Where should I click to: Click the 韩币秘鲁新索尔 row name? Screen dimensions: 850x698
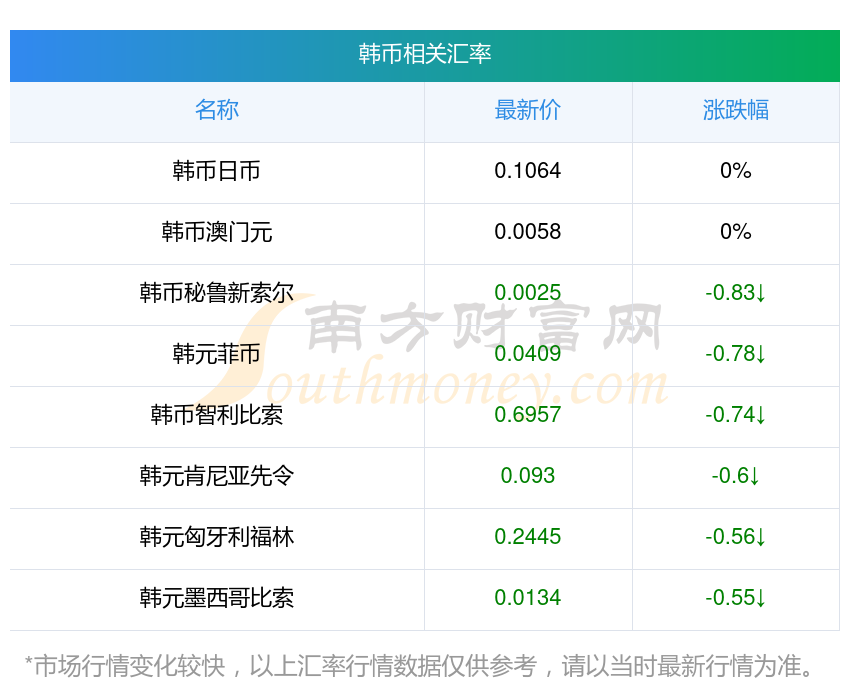coord(217,293)
